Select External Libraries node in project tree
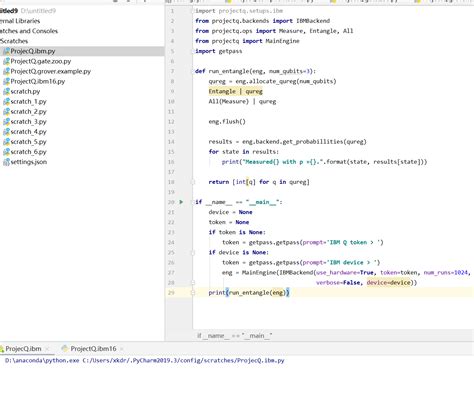This screenshot has height=405, width=474. 20,21
